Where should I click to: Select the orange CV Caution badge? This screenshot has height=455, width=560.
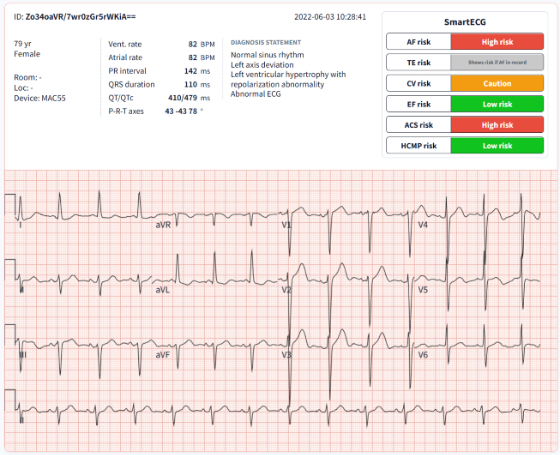497,83
